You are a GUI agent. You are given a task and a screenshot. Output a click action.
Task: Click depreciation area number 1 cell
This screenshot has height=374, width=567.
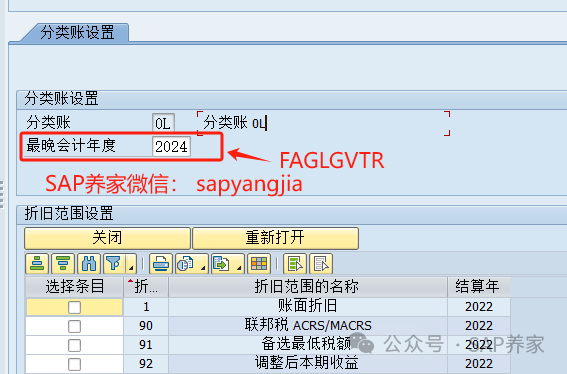(146, 306)
